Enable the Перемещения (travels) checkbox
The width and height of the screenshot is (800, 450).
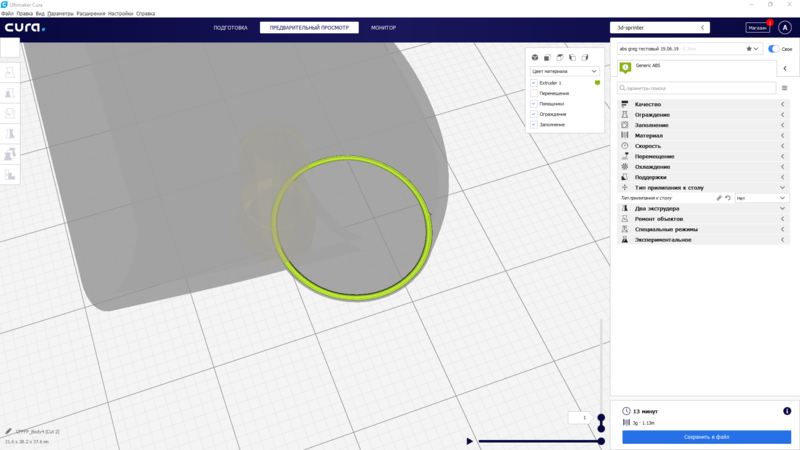coord(534,93)
